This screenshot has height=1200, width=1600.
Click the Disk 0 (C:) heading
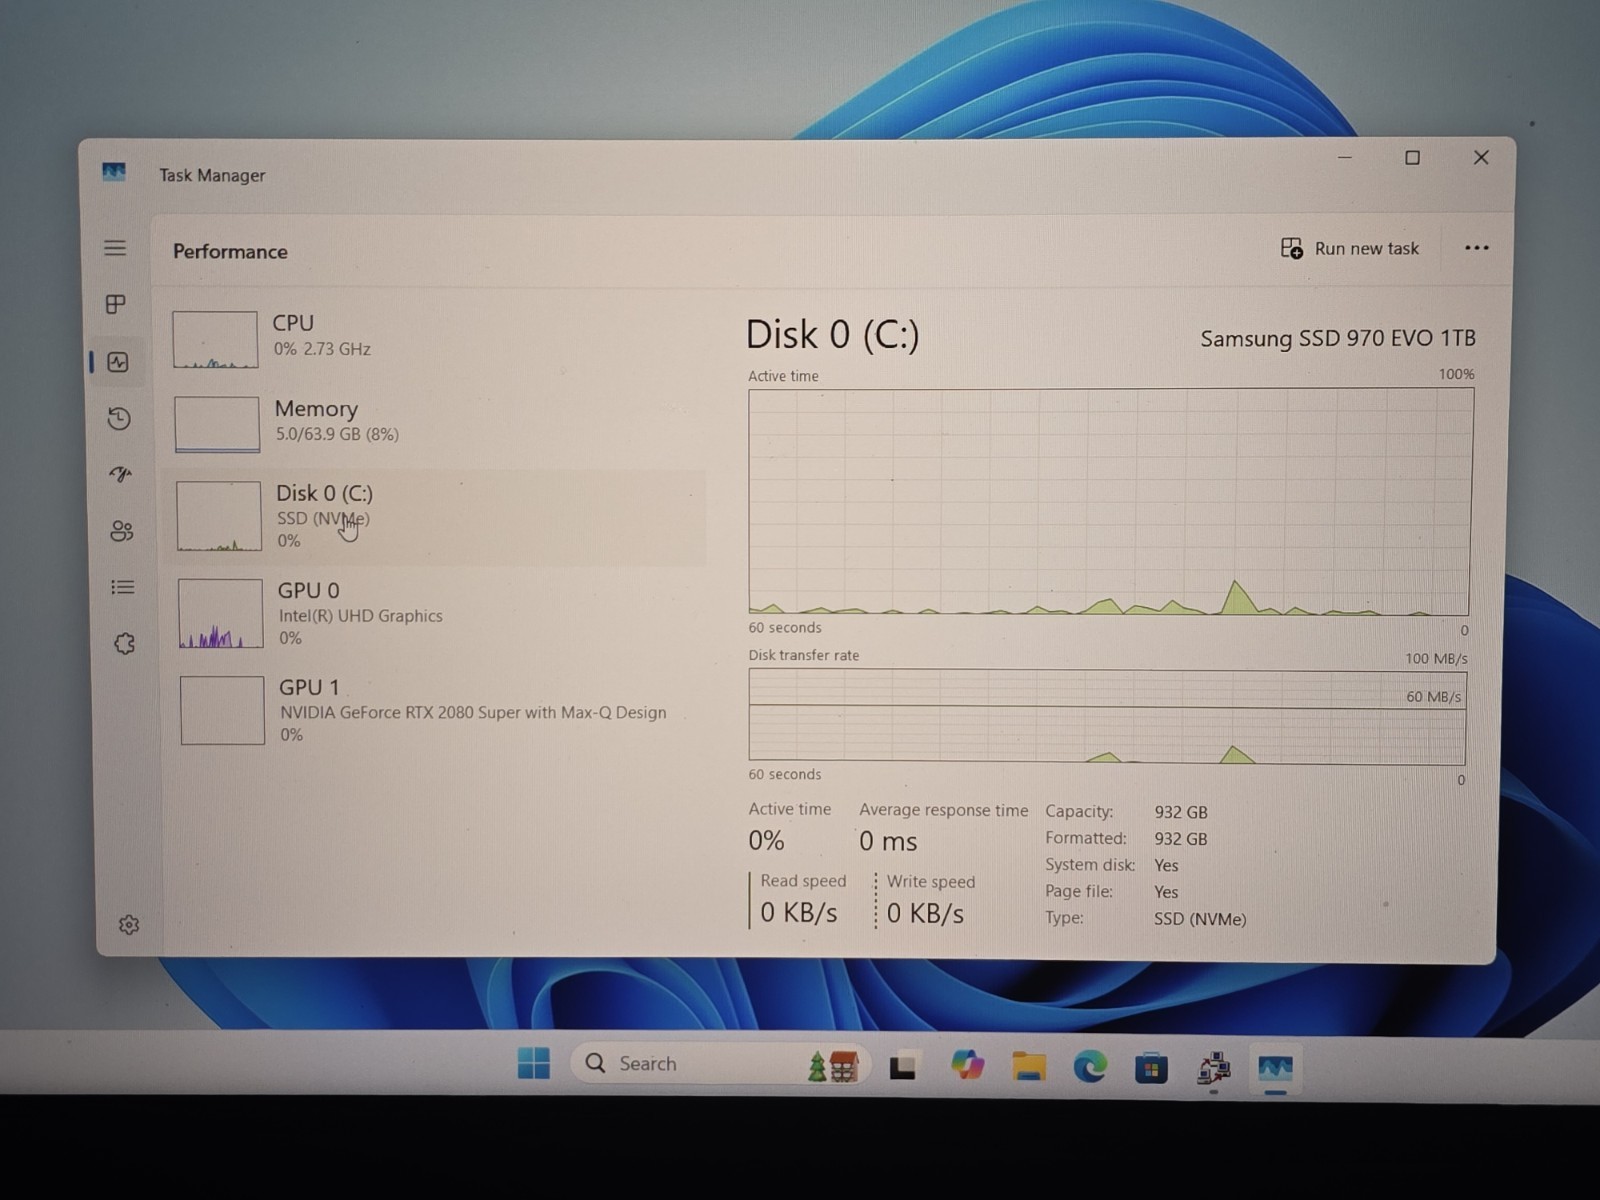tap(832, 335)
